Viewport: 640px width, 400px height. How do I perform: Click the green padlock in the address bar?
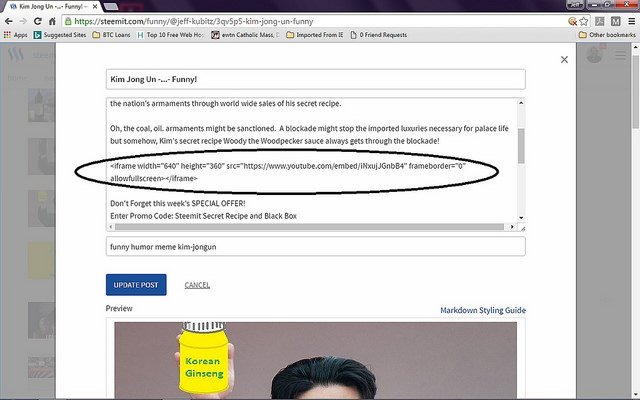pyautogui.click(x=68, y=22)
